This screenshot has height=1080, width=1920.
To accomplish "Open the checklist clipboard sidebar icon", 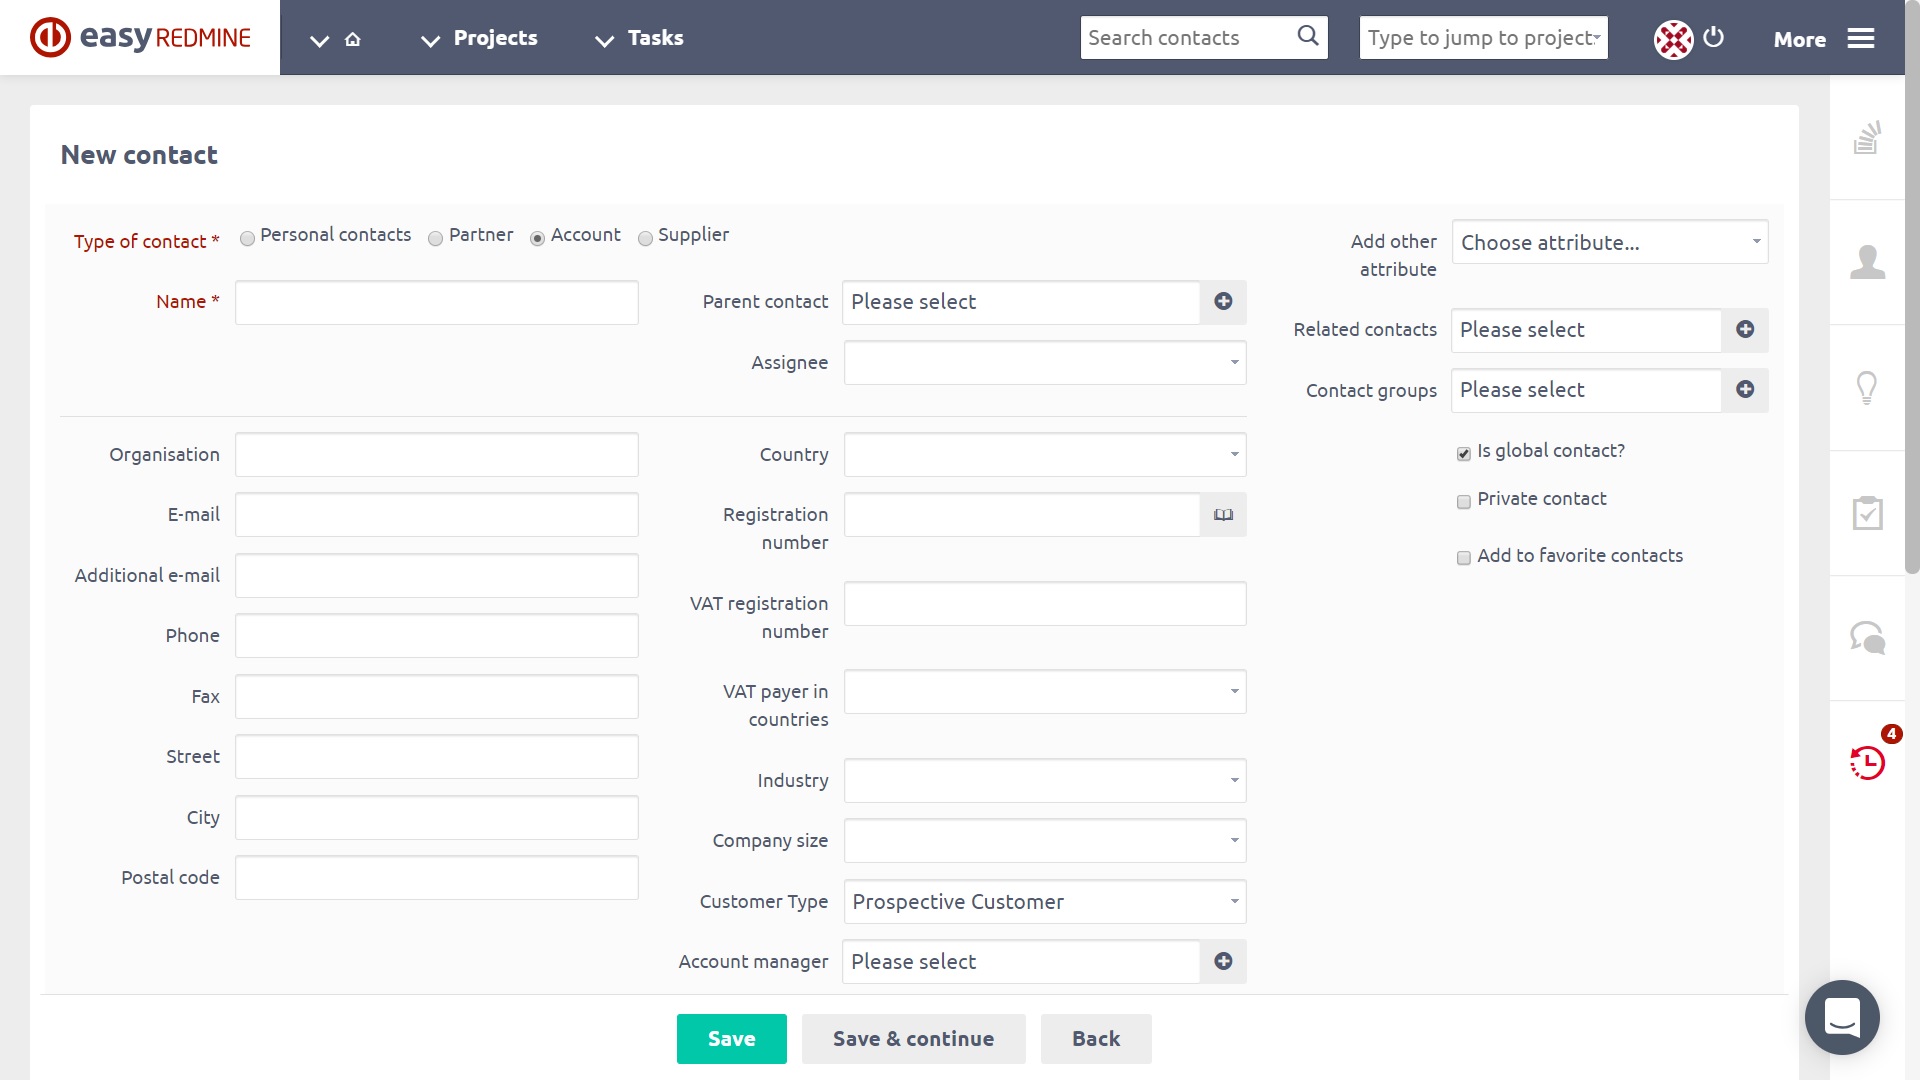I will tap(1866, 513).
